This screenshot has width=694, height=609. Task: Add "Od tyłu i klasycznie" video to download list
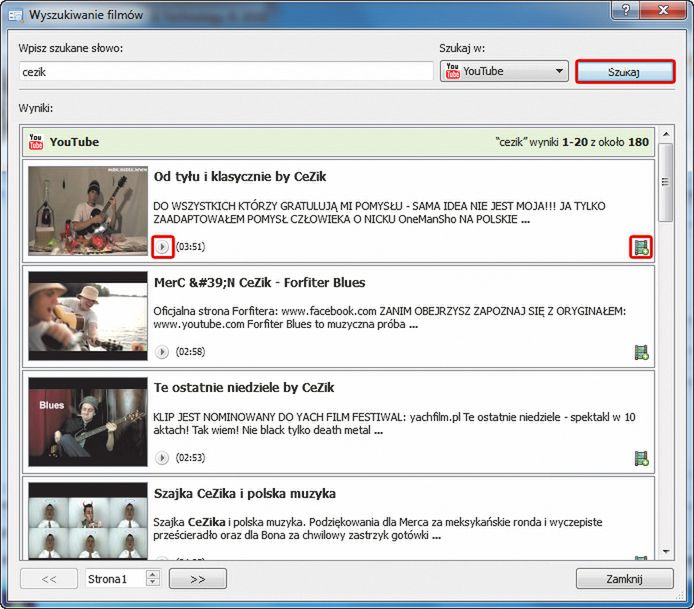click(x=641, y=247)
